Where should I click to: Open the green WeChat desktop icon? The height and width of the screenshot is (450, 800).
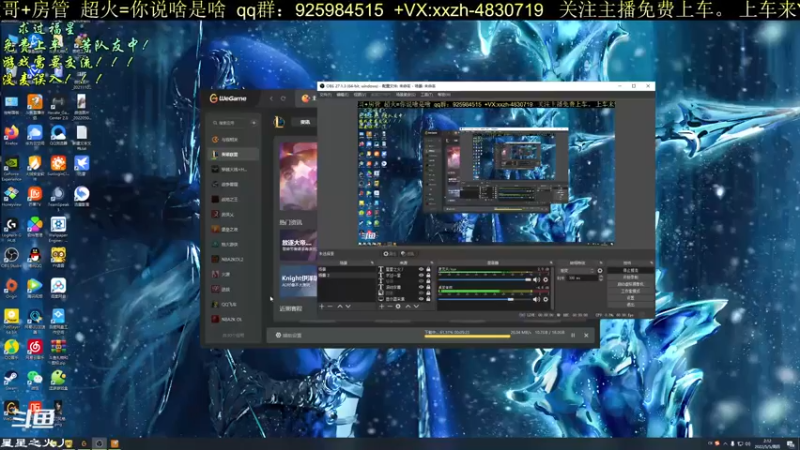coord(35,380)
